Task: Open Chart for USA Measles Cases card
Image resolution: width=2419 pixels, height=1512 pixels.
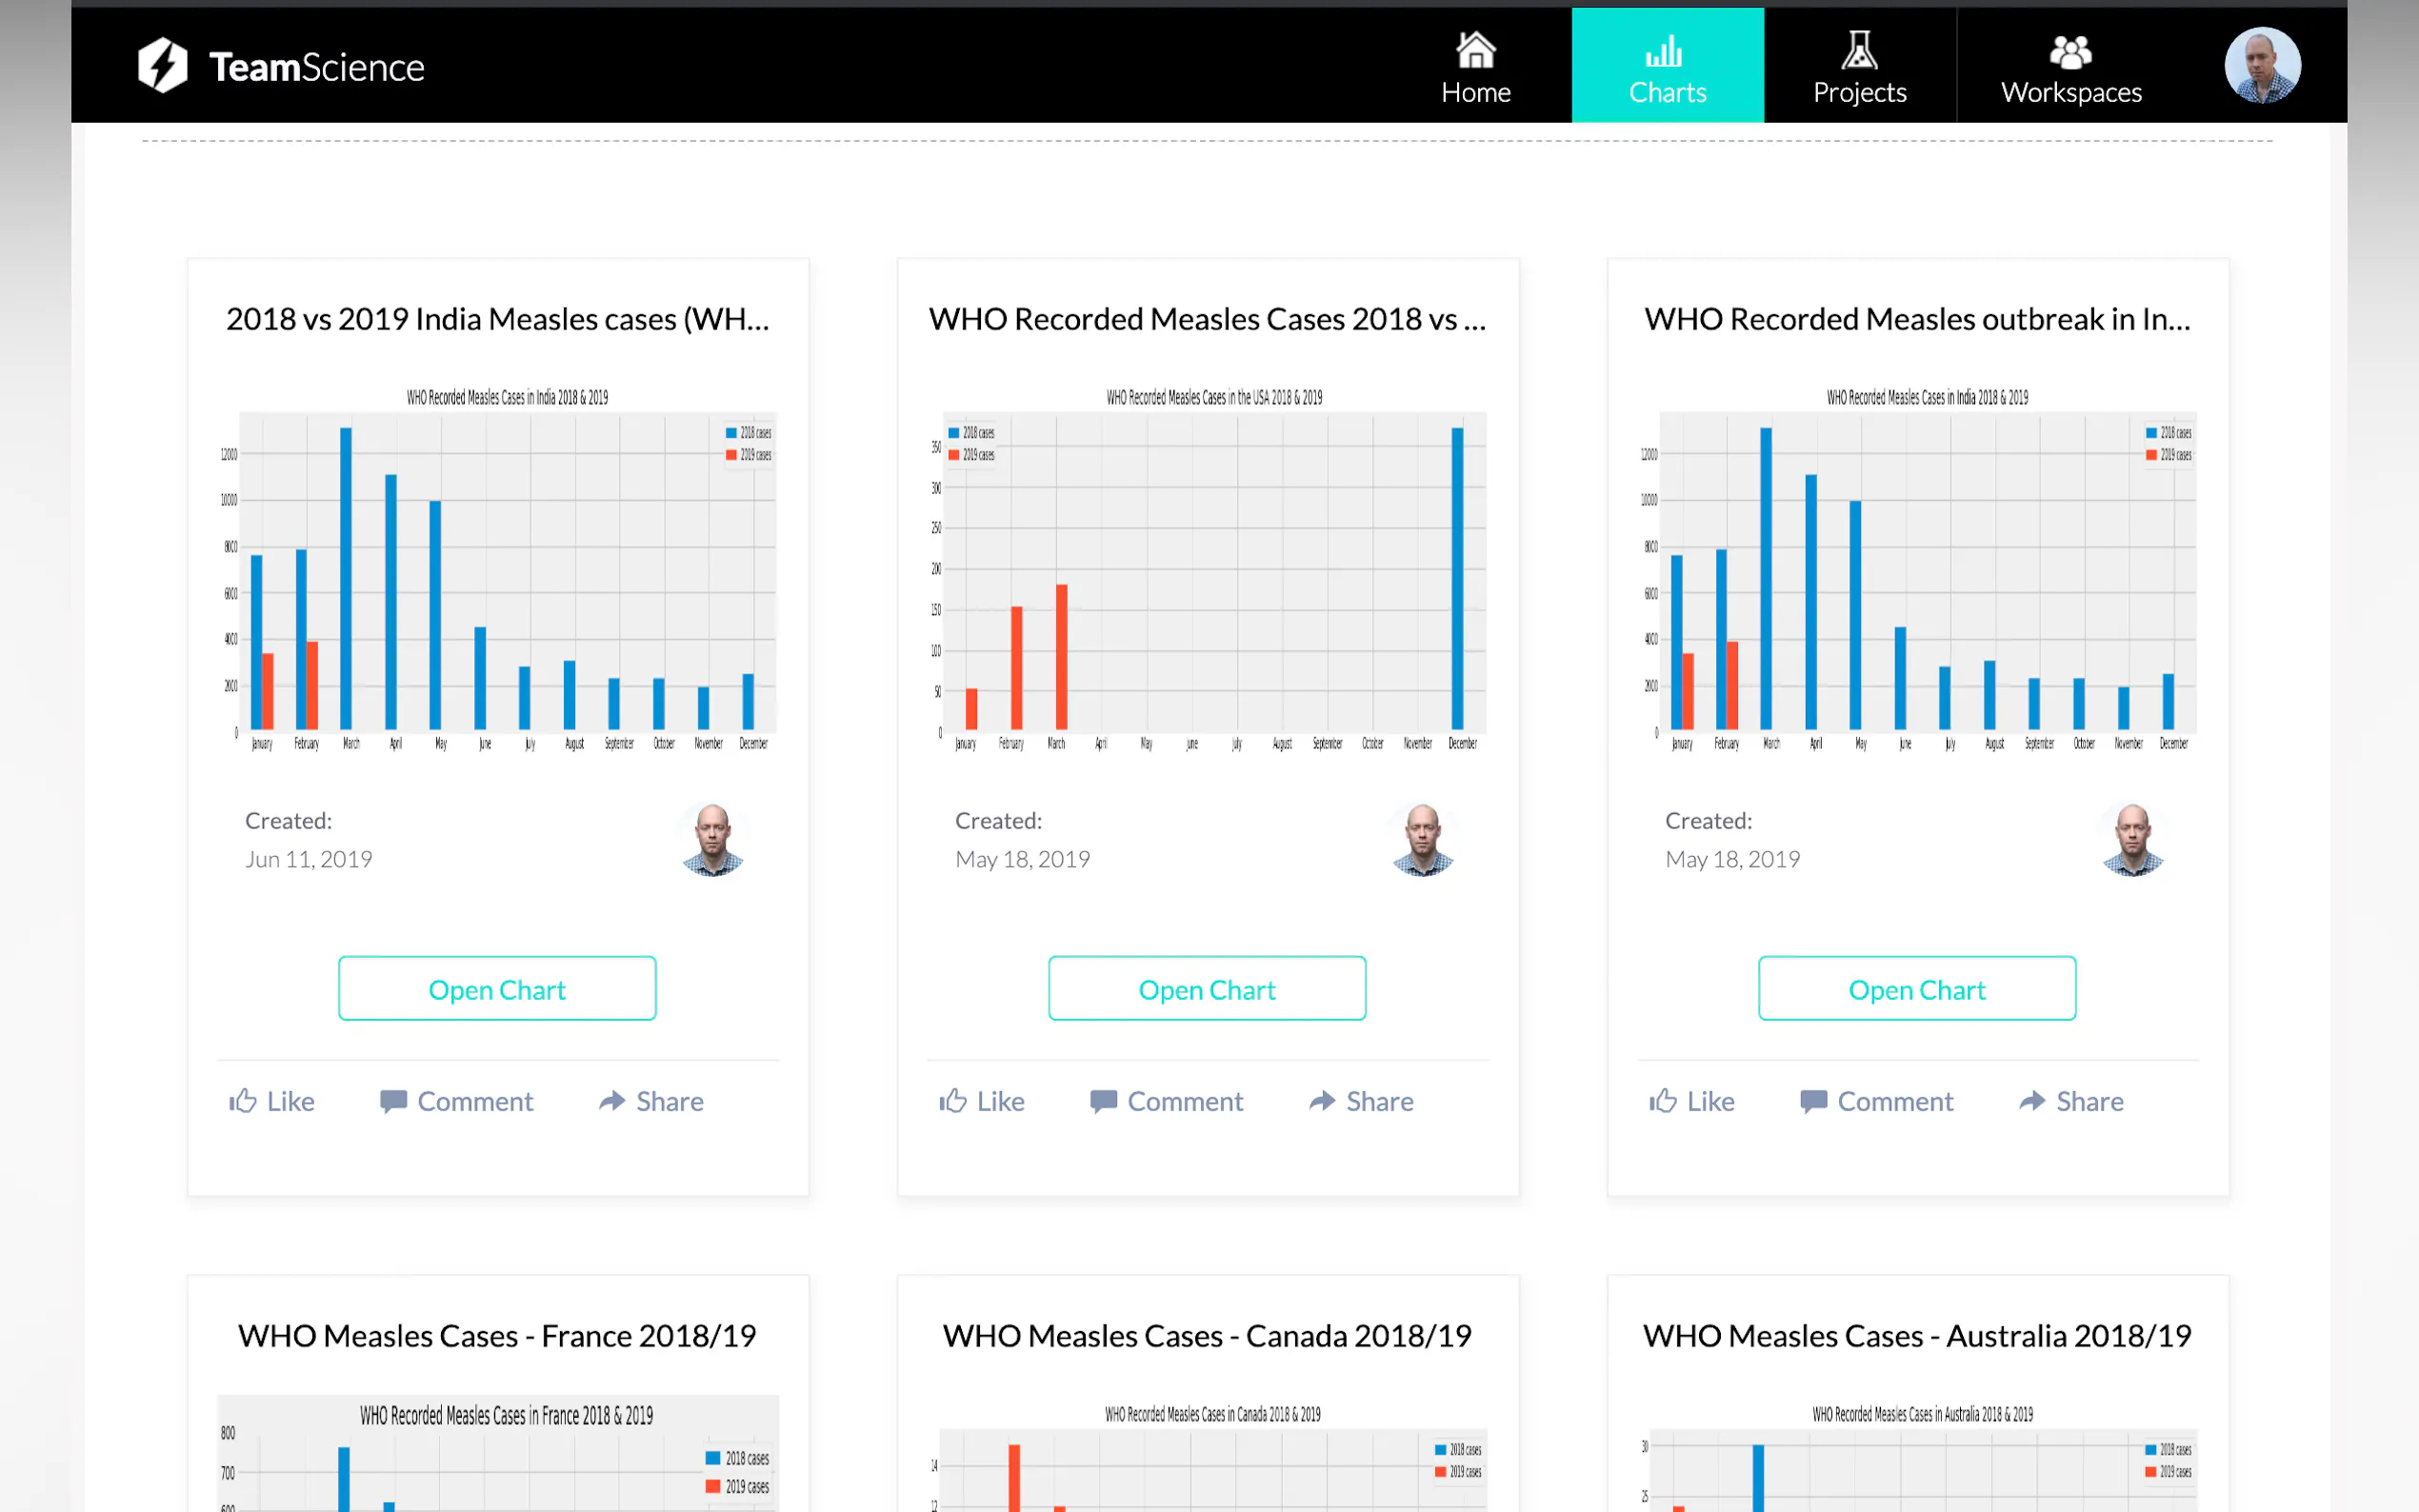Action: 1207,989
